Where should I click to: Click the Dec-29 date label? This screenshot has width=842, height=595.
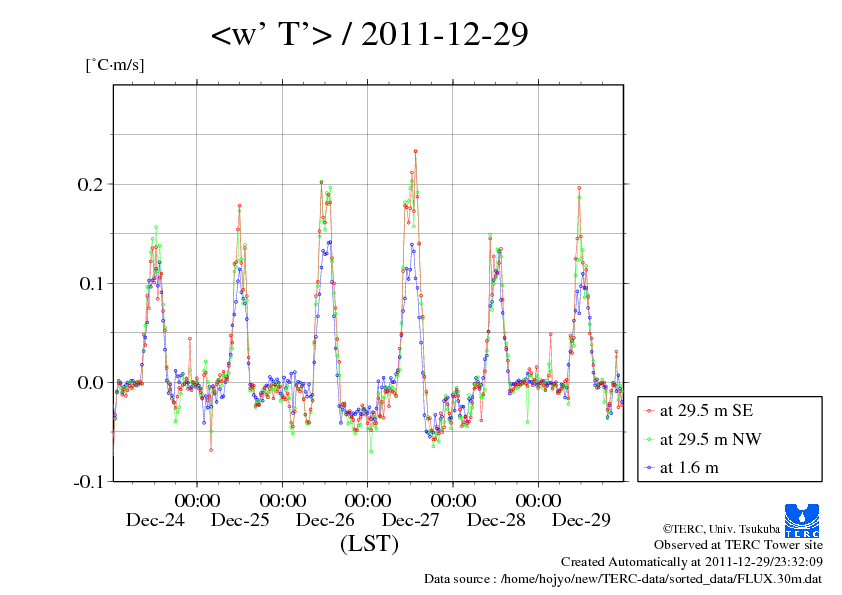coord(581,520)
